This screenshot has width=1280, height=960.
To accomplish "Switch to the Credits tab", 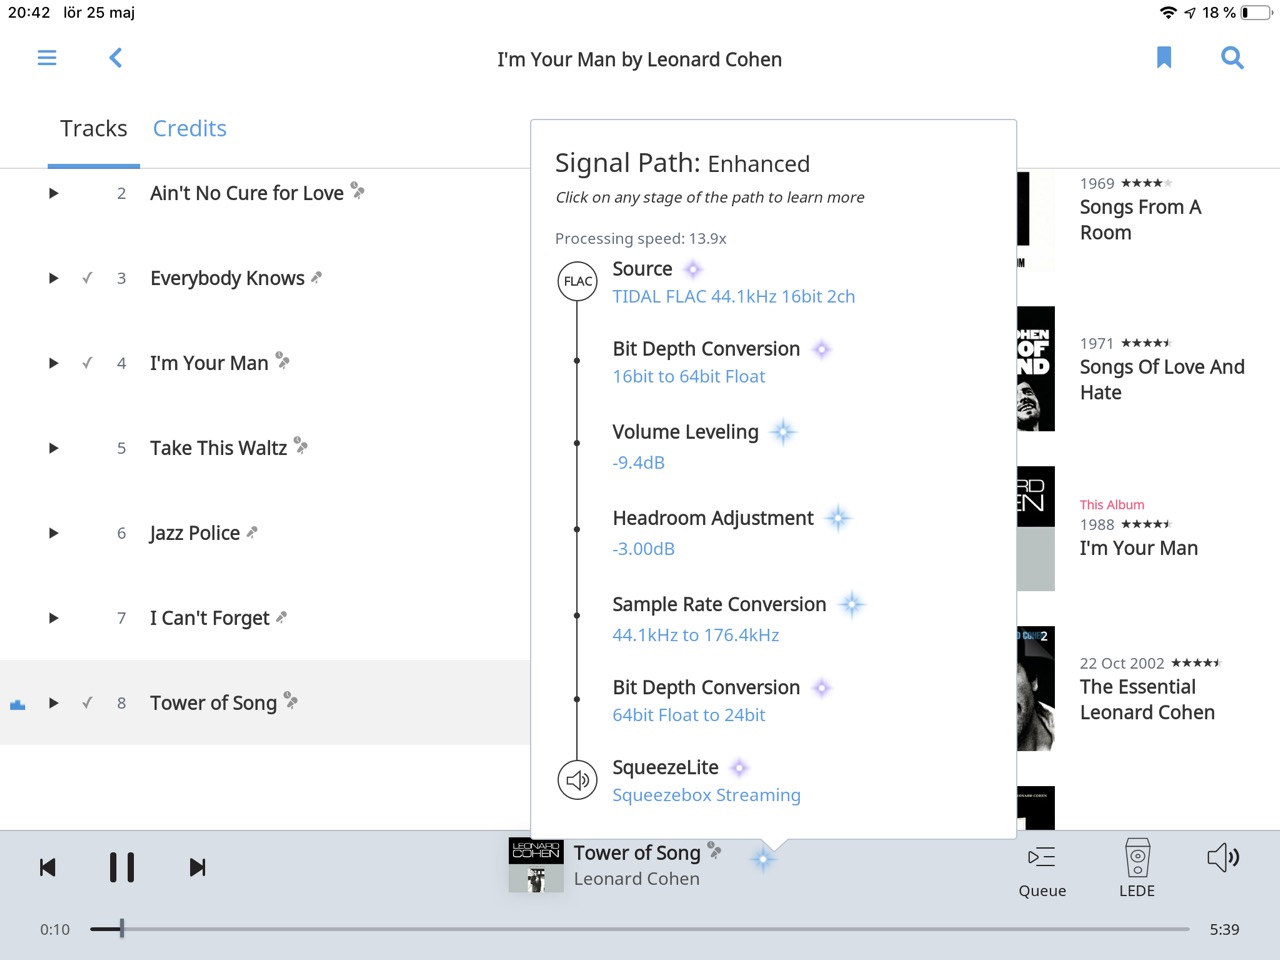I will pos(189,128).
